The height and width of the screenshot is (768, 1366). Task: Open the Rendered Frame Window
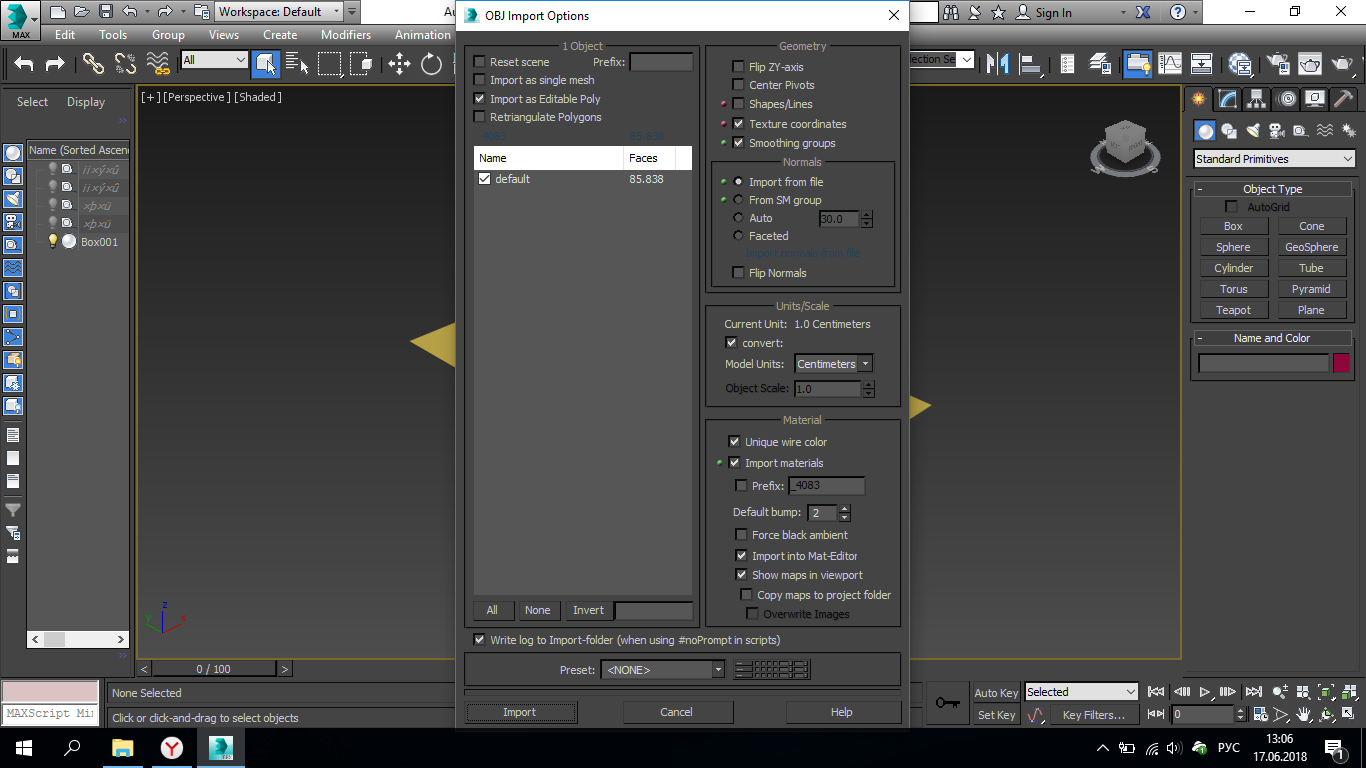point(1309,64)
